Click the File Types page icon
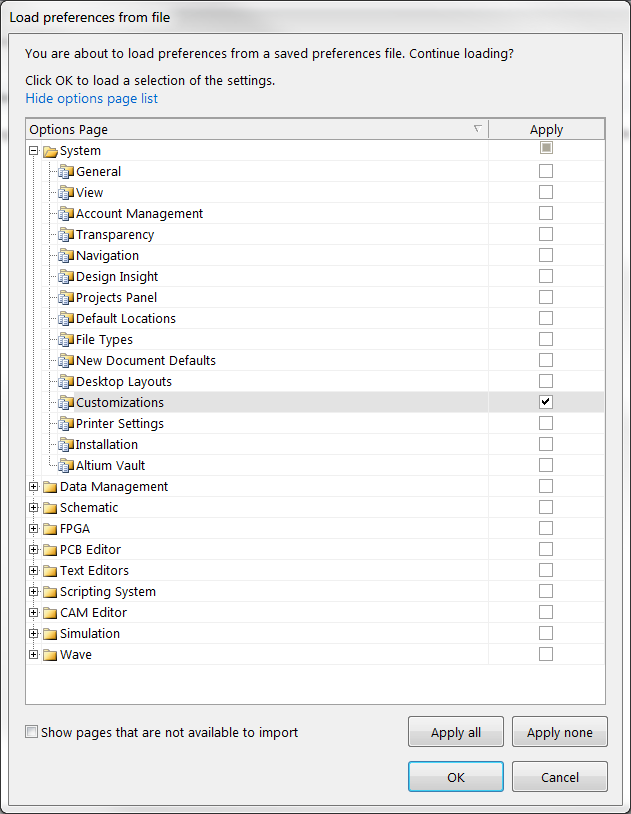The width and height of the screenshot is (631, 814). [x=66, y=340]
